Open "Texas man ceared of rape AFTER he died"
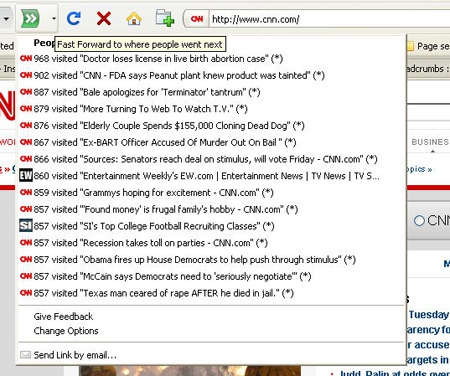Image resolution: width=450 pixels, height=376 pixels. [x=212, y=293]
